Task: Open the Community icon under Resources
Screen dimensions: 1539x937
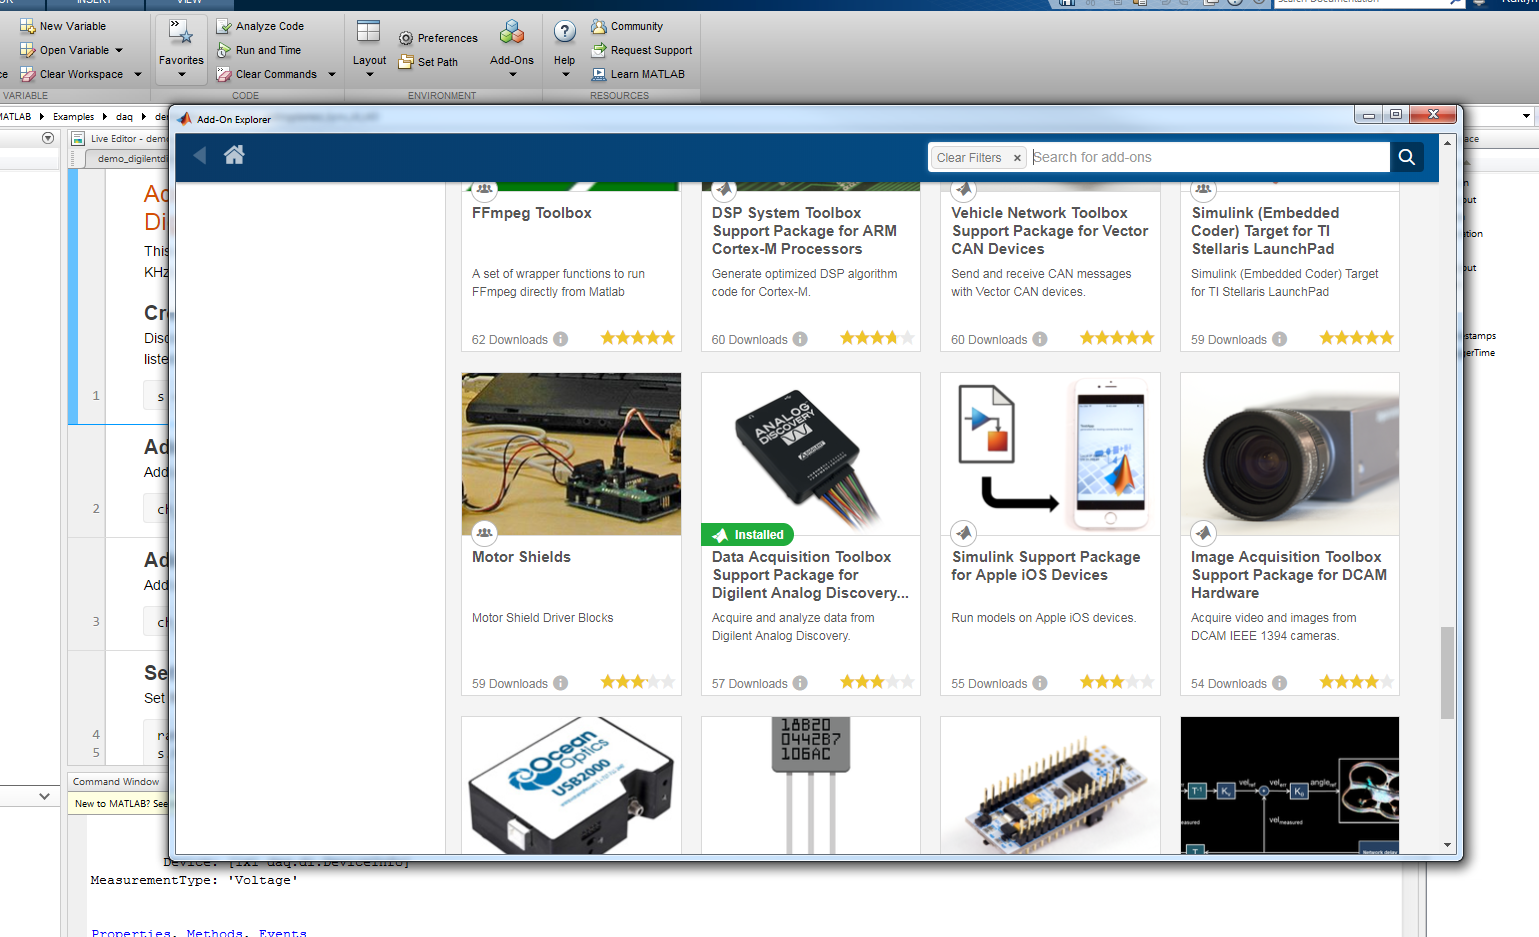Action: tap(599, 25)
